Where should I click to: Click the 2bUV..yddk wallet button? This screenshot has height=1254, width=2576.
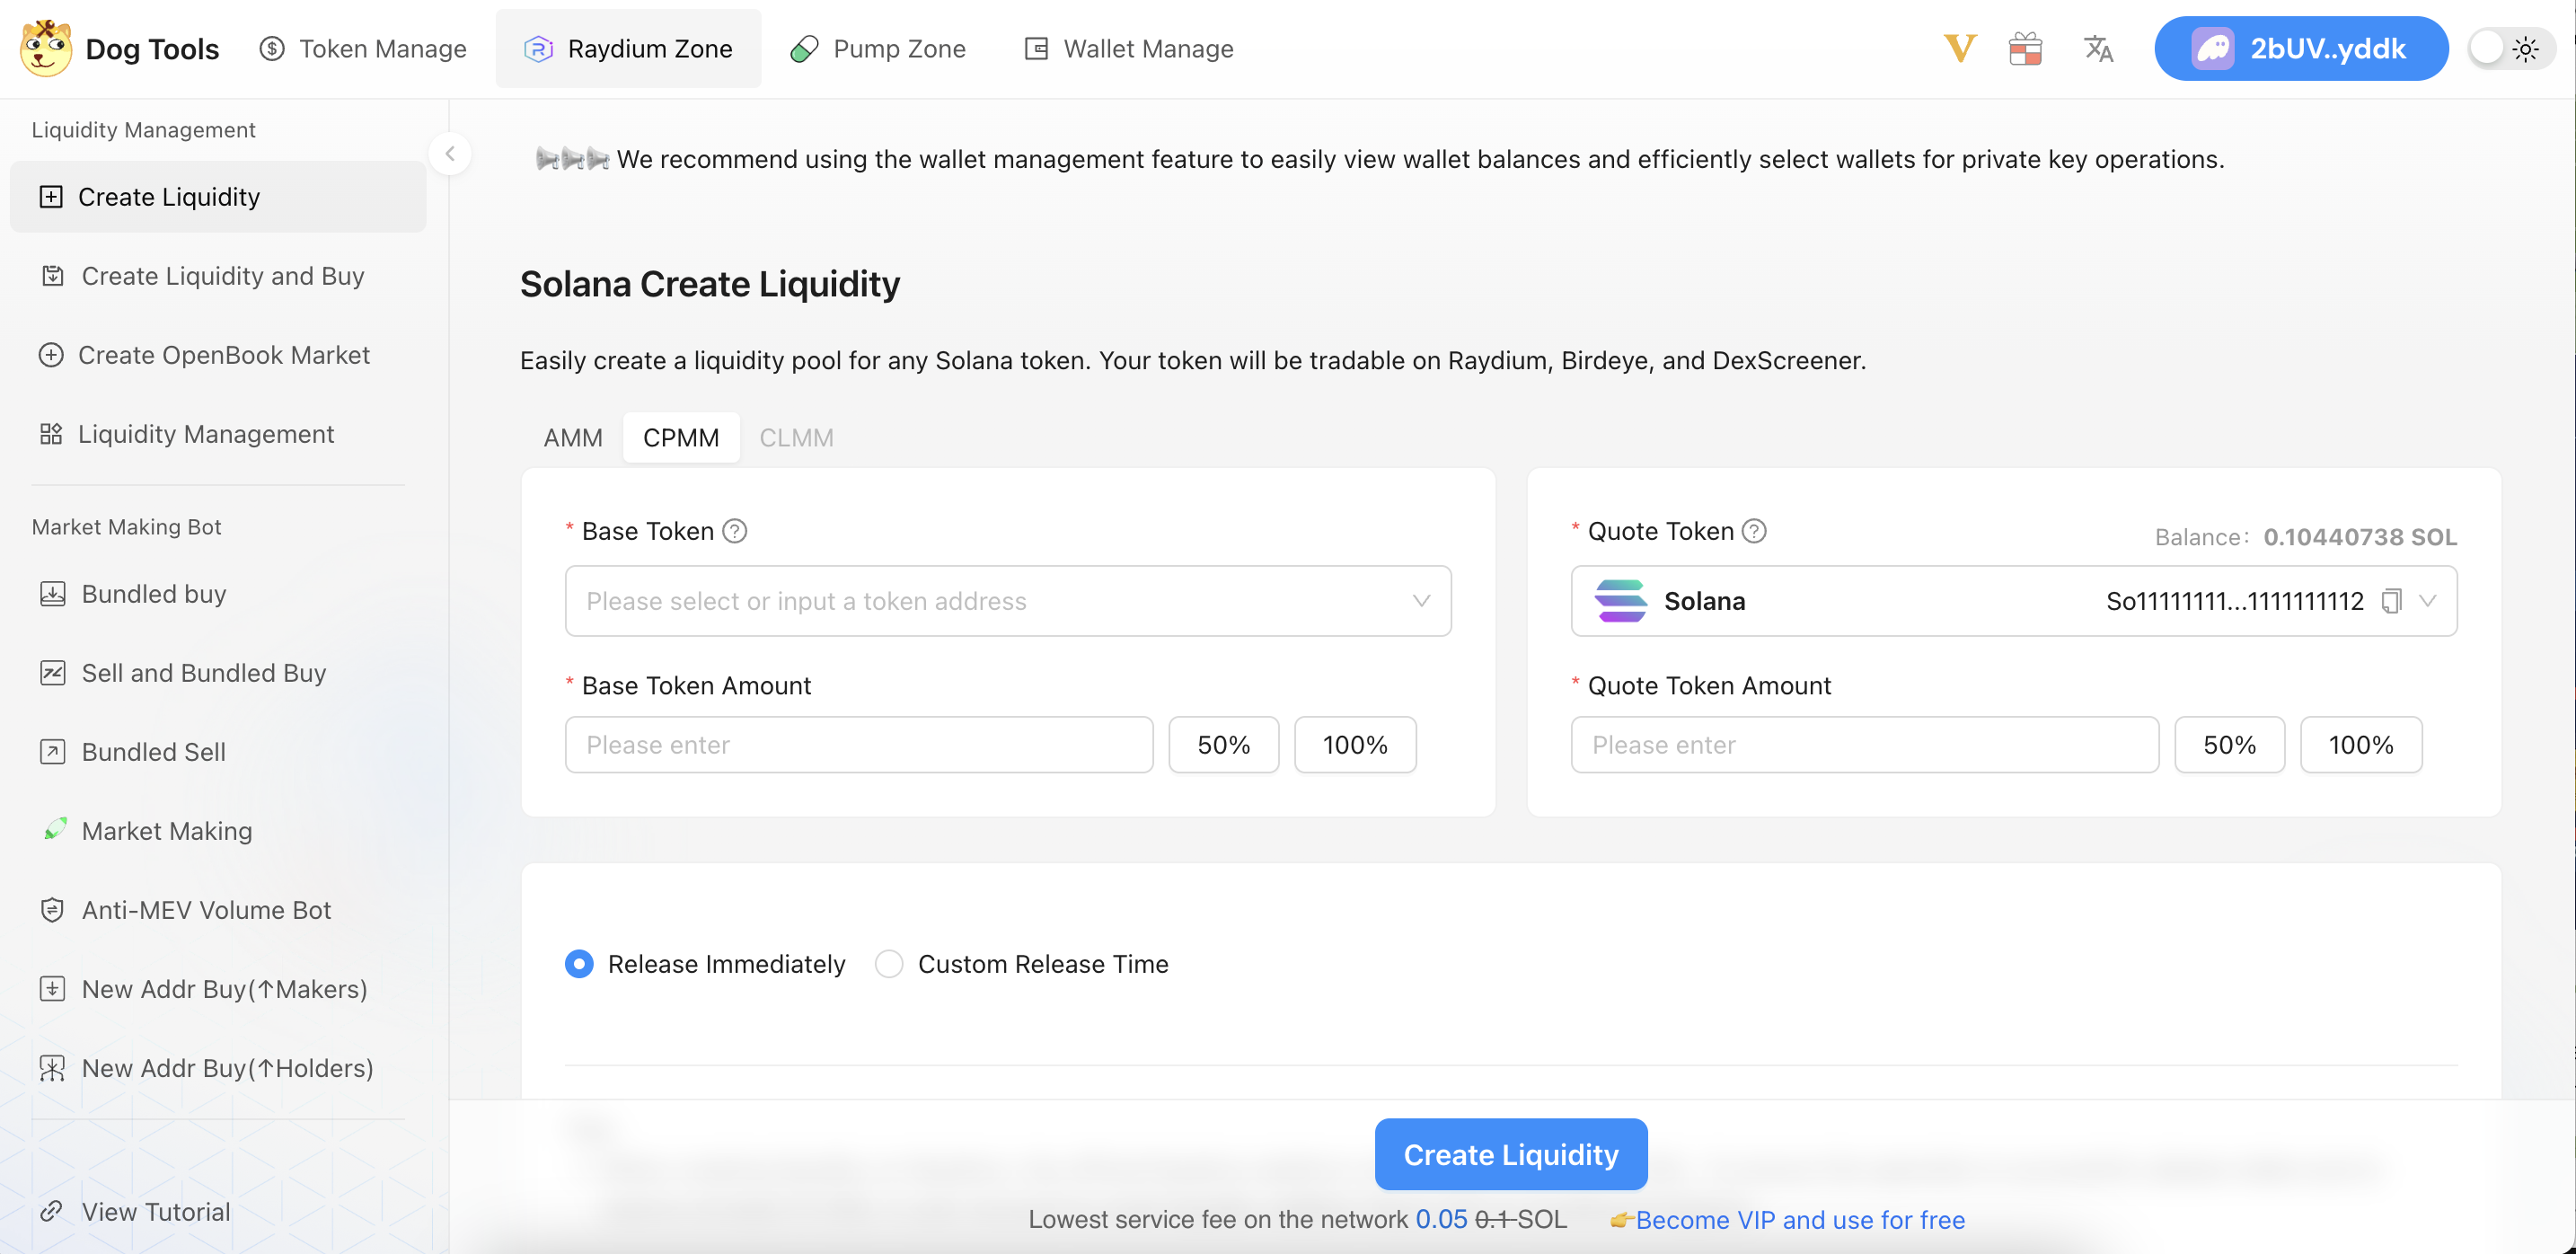click(2301, 48)
